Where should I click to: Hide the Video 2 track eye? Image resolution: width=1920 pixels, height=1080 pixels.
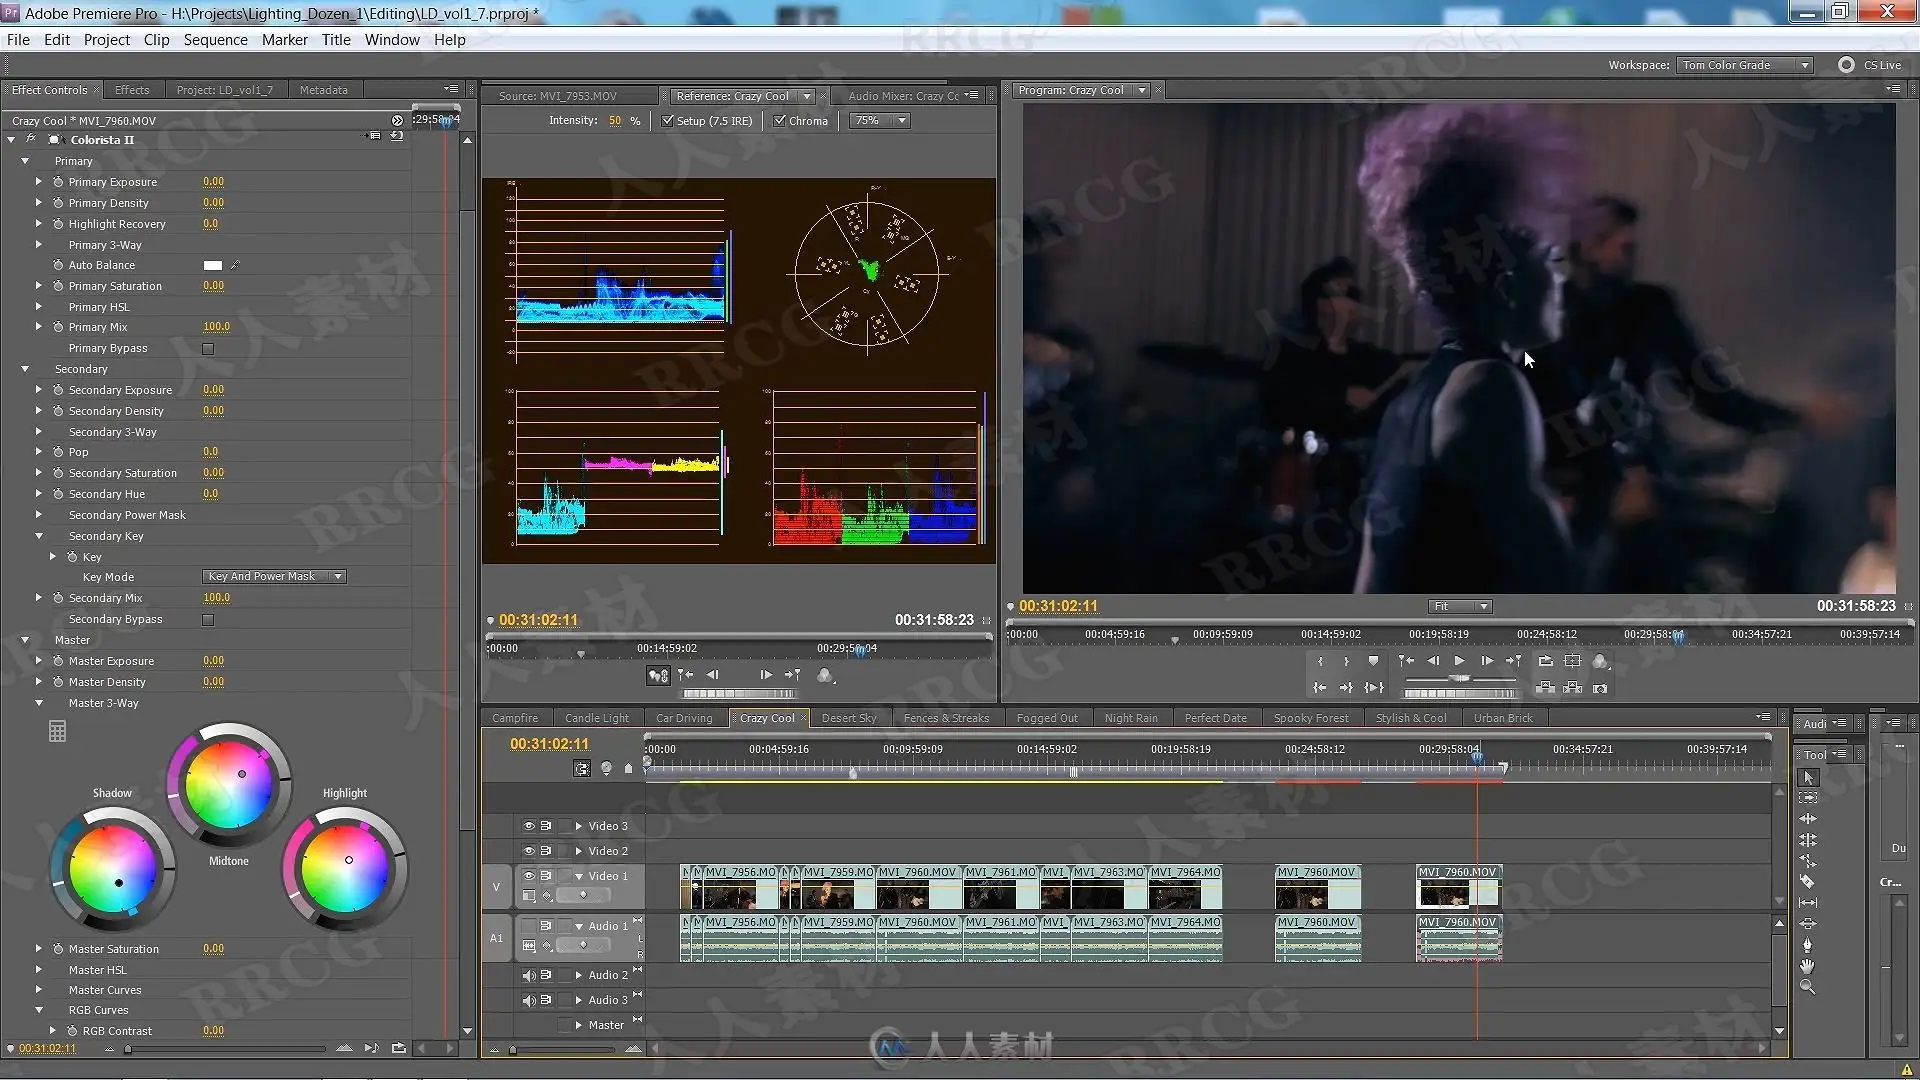point(528,851)
